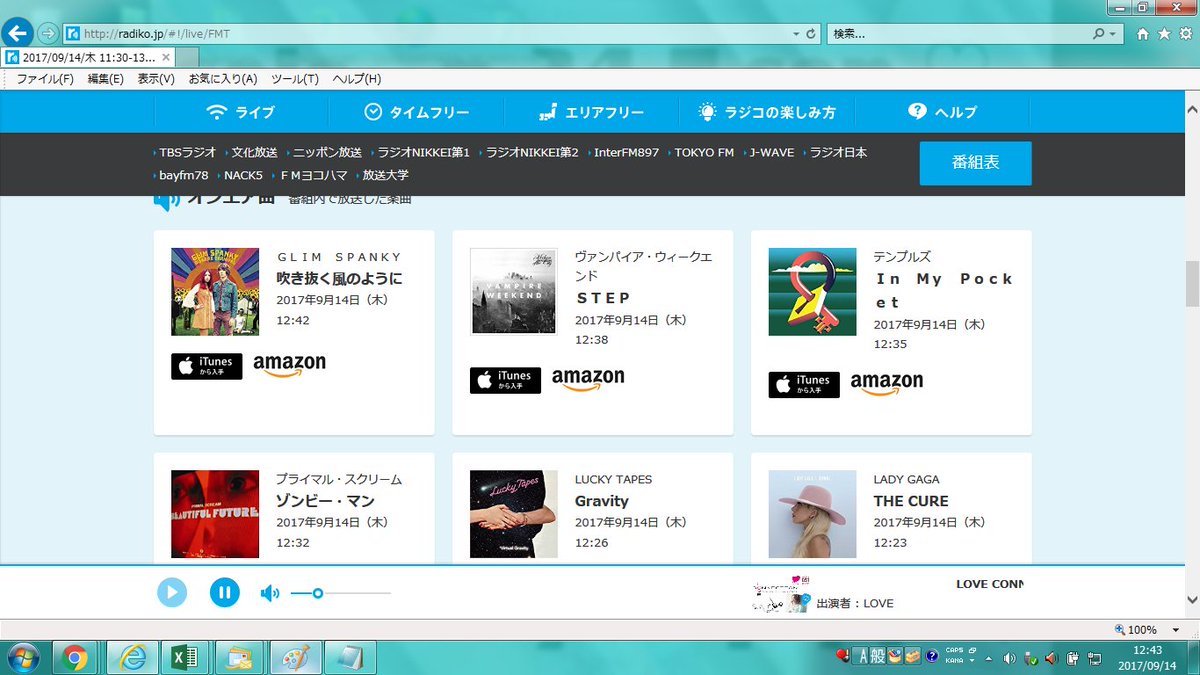This screenshot has height=675, width=1200.
Task: Select the ニッポン放送 station link
Action: [x=325, y=153]
